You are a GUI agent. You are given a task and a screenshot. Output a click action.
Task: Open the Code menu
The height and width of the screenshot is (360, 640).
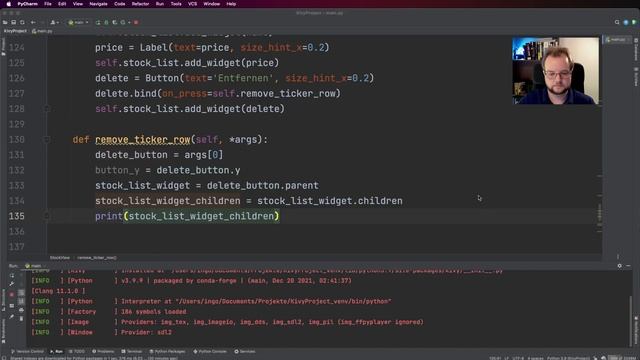click(x=120, y=4)
